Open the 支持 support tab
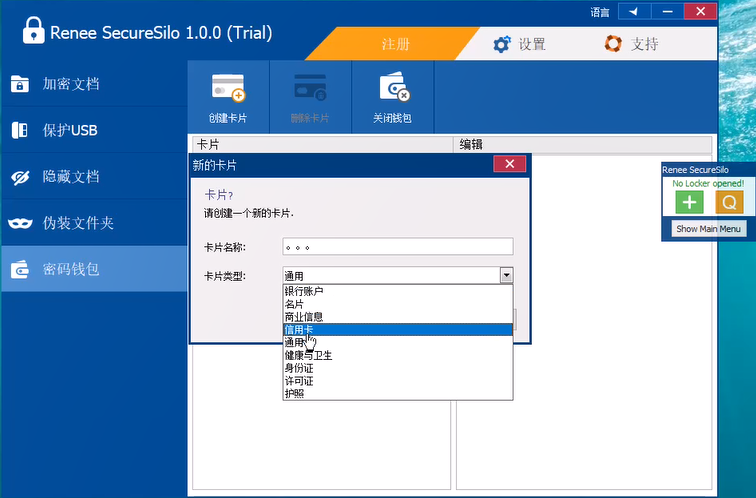 [632, 44]
